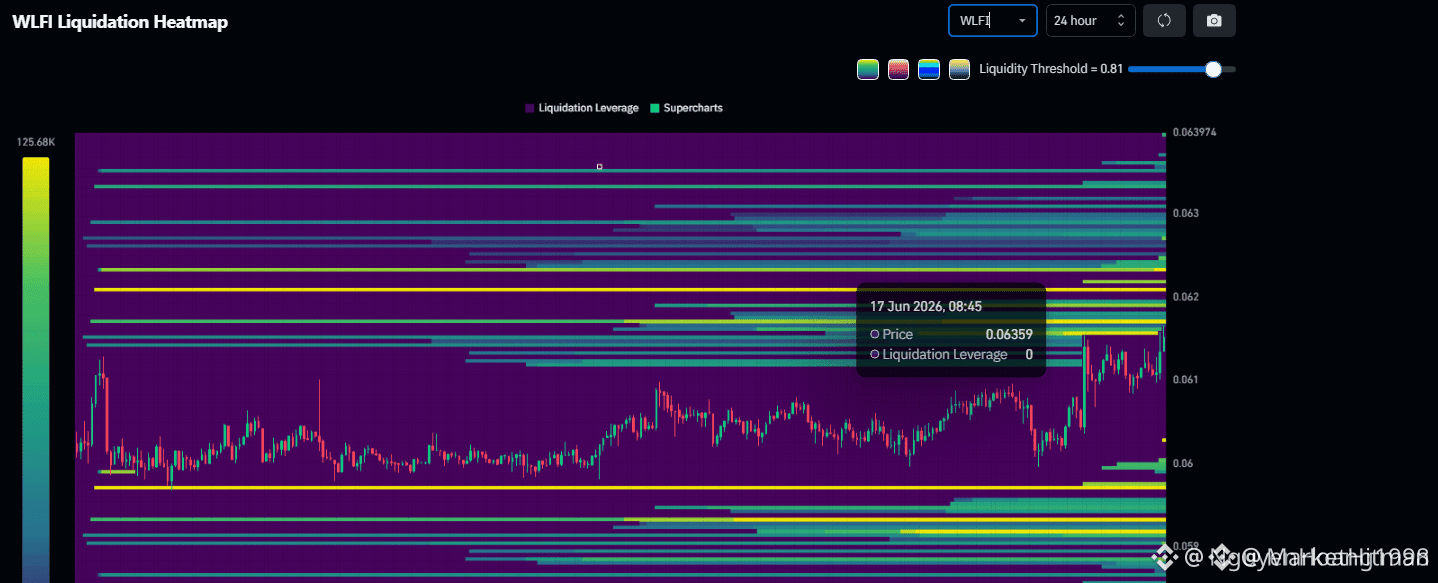Screen dimensions: 1438x583
Task: Take a snapshot with the camera icon
Action: coord(1214,20)
